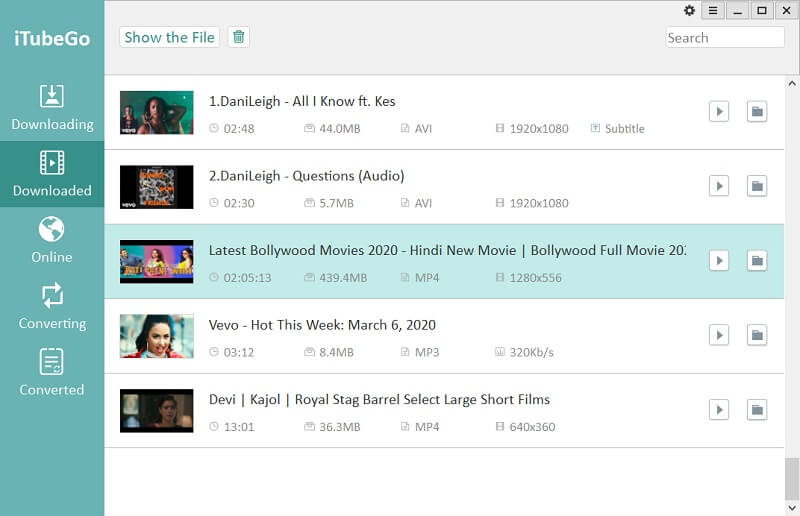Switch to the Downloaded tab

pyautogui.click(x=52, y=174)
